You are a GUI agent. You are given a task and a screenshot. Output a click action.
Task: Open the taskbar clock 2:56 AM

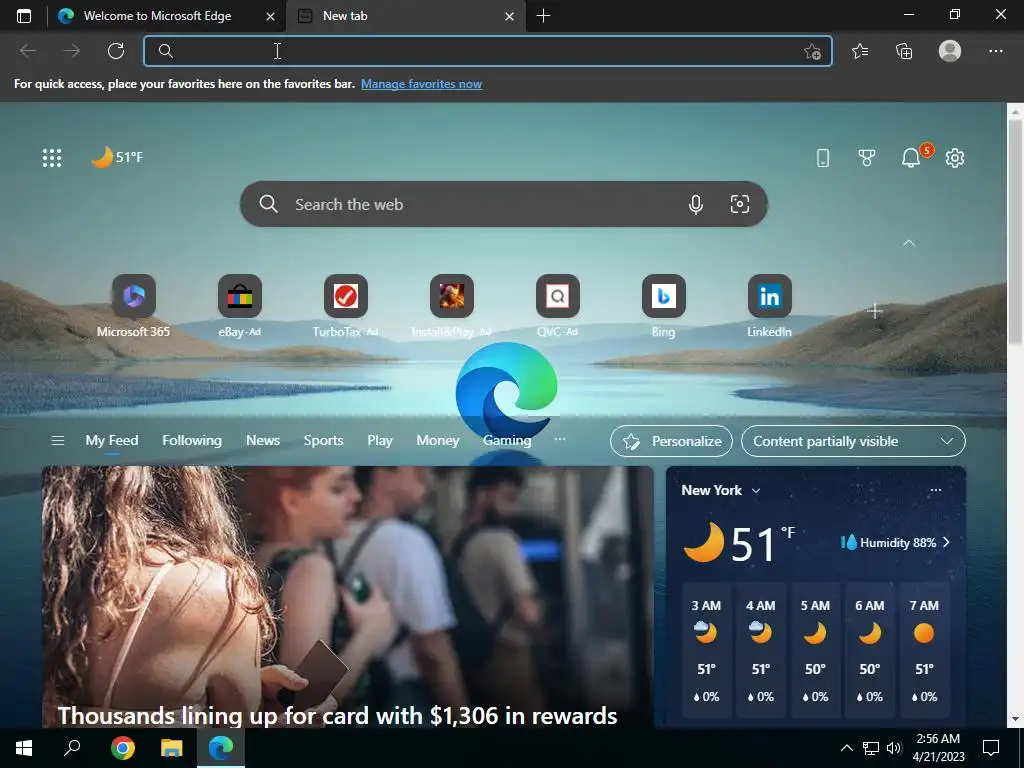(x=938, y=748)
